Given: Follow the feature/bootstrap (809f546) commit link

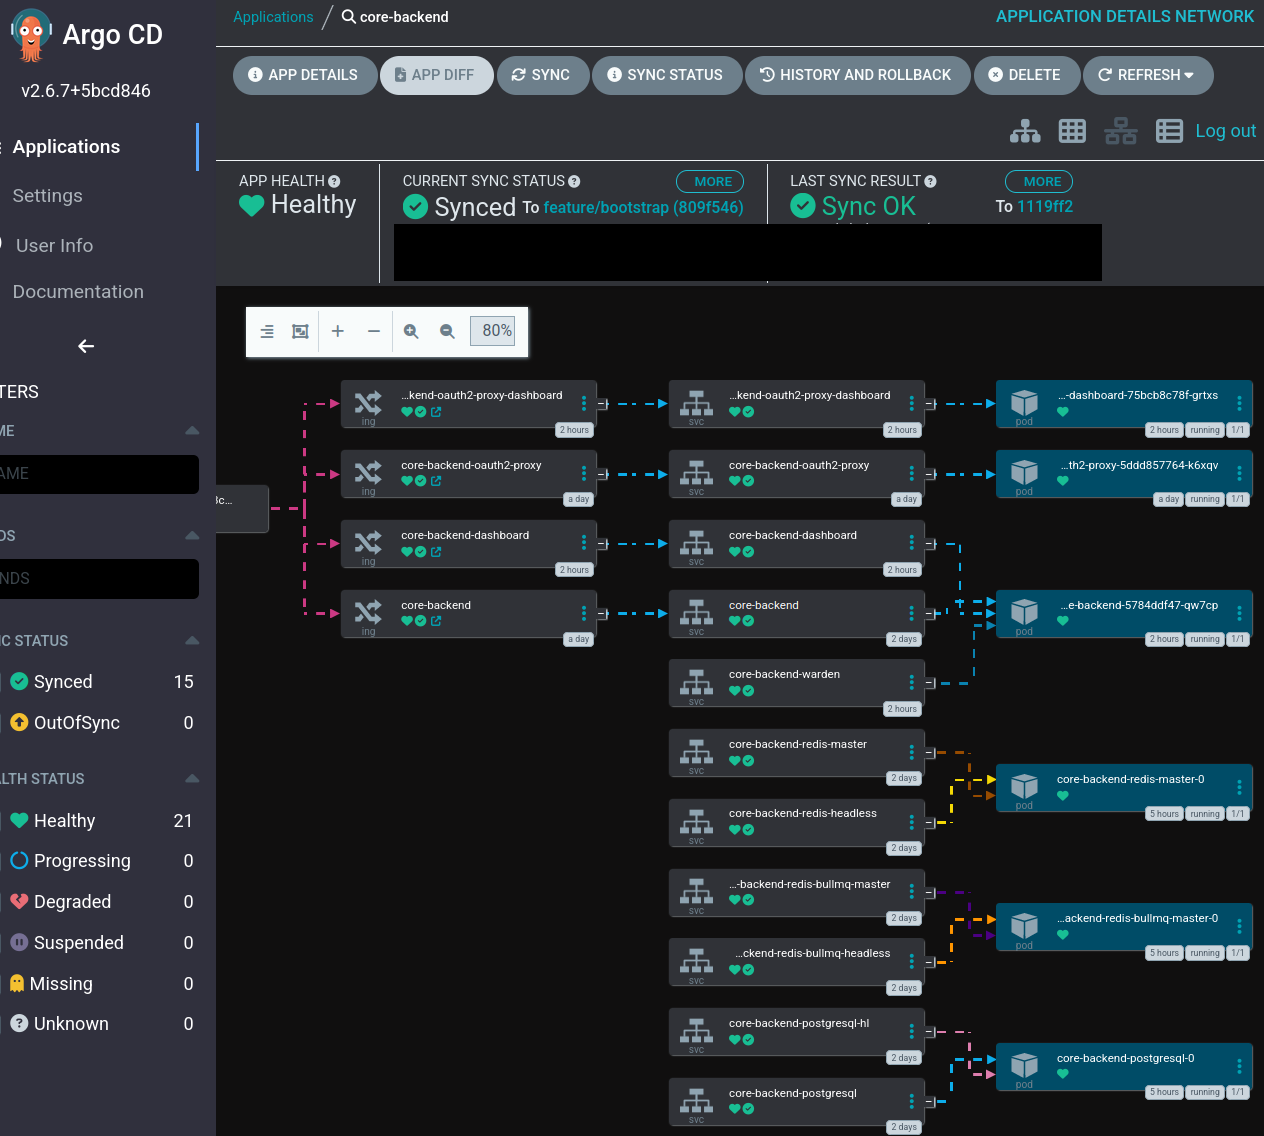Looking at the screenshot, I should (x=643, y=207).
